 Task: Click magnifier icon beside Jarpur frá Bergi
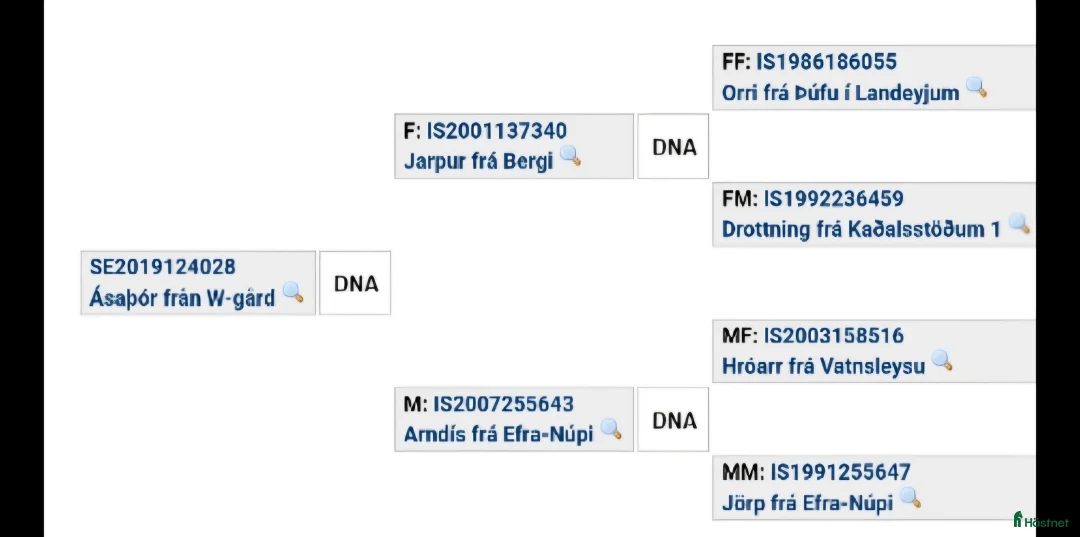tap(570, 155)
